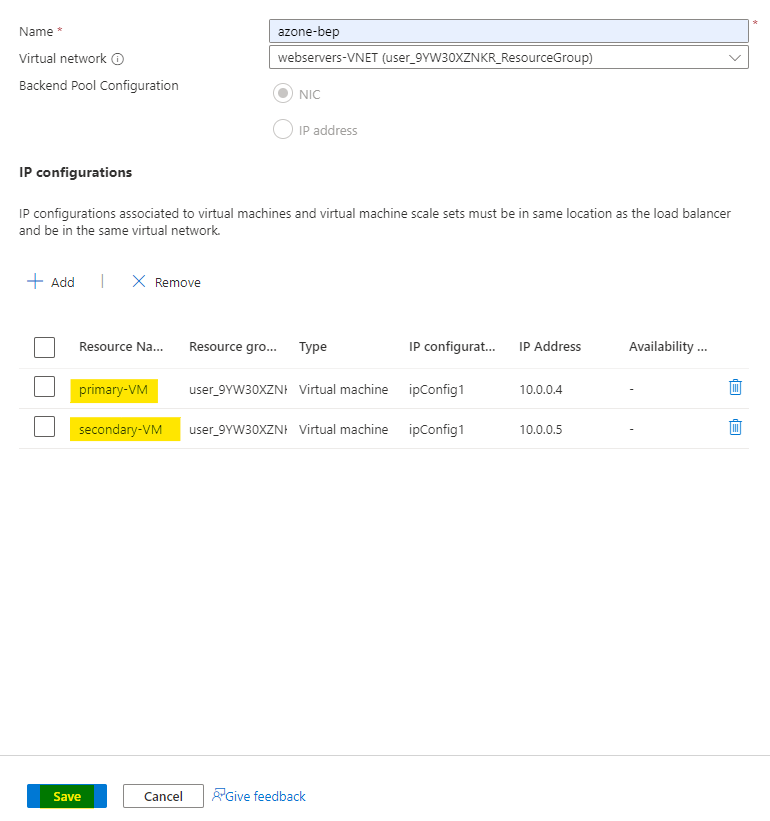Click the X icon to remove configurations
The width and height of the screenshot is (770, 821).
(139, 282)
